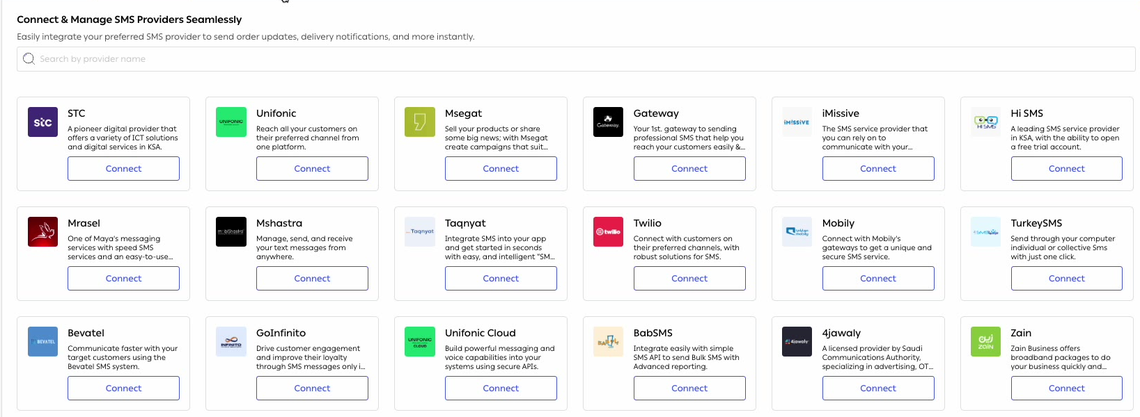Click the Bevatel blue logo
Viewport: 1140px width, 417px height.
tap(42, 341)
